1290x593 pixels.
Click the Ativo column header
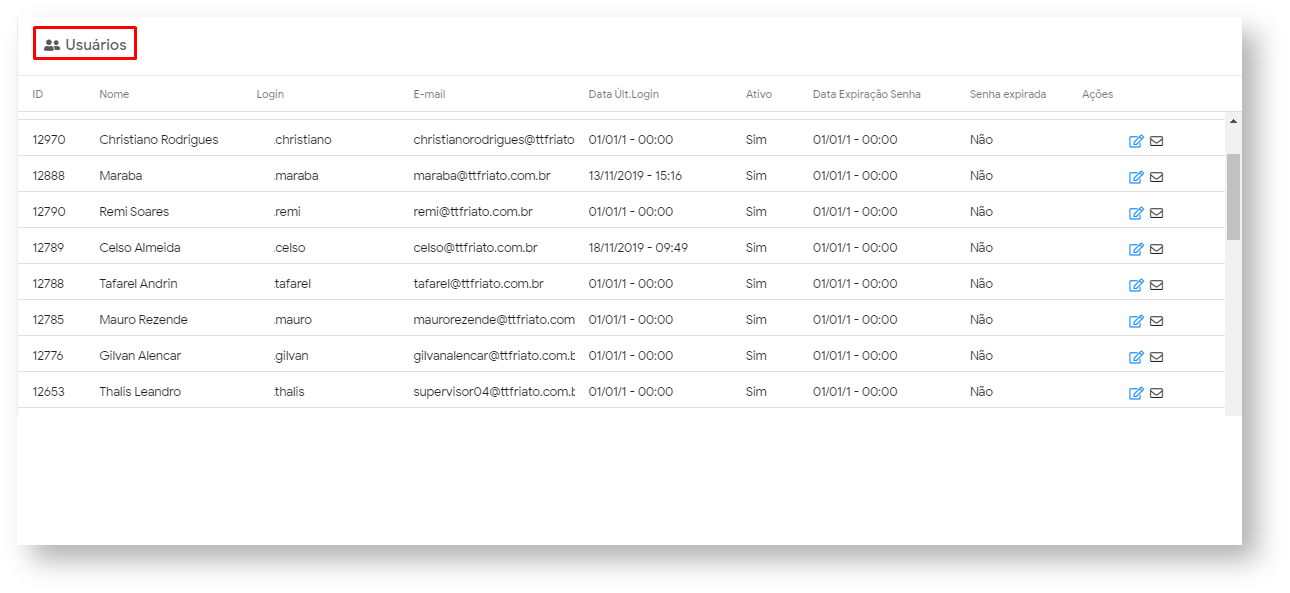point(759,94)
